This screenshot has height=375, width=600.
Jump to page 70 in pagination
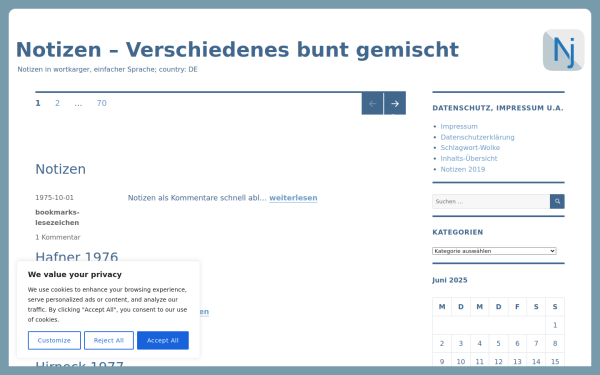click(101, 103)
